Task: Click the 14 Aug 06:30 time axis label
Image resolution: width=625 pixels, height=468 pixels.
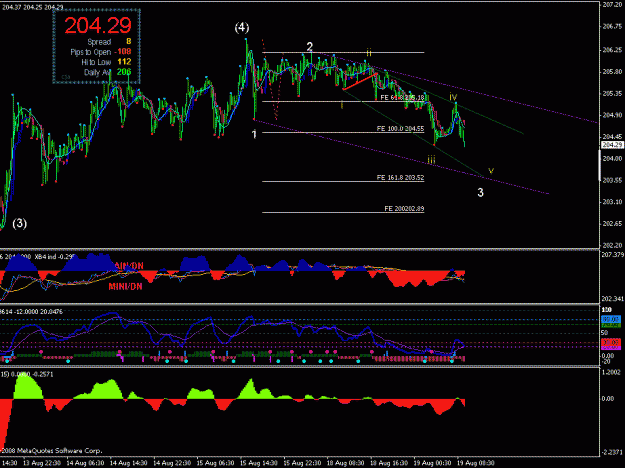Action: [85, 463]
